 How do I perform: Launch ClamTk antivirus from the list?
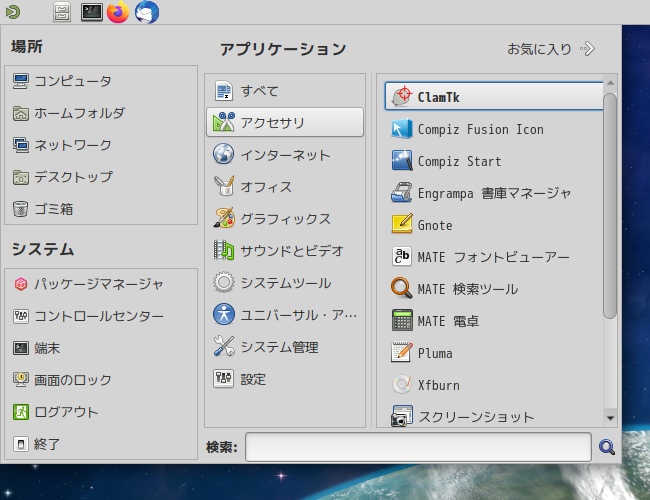[494, 97]
